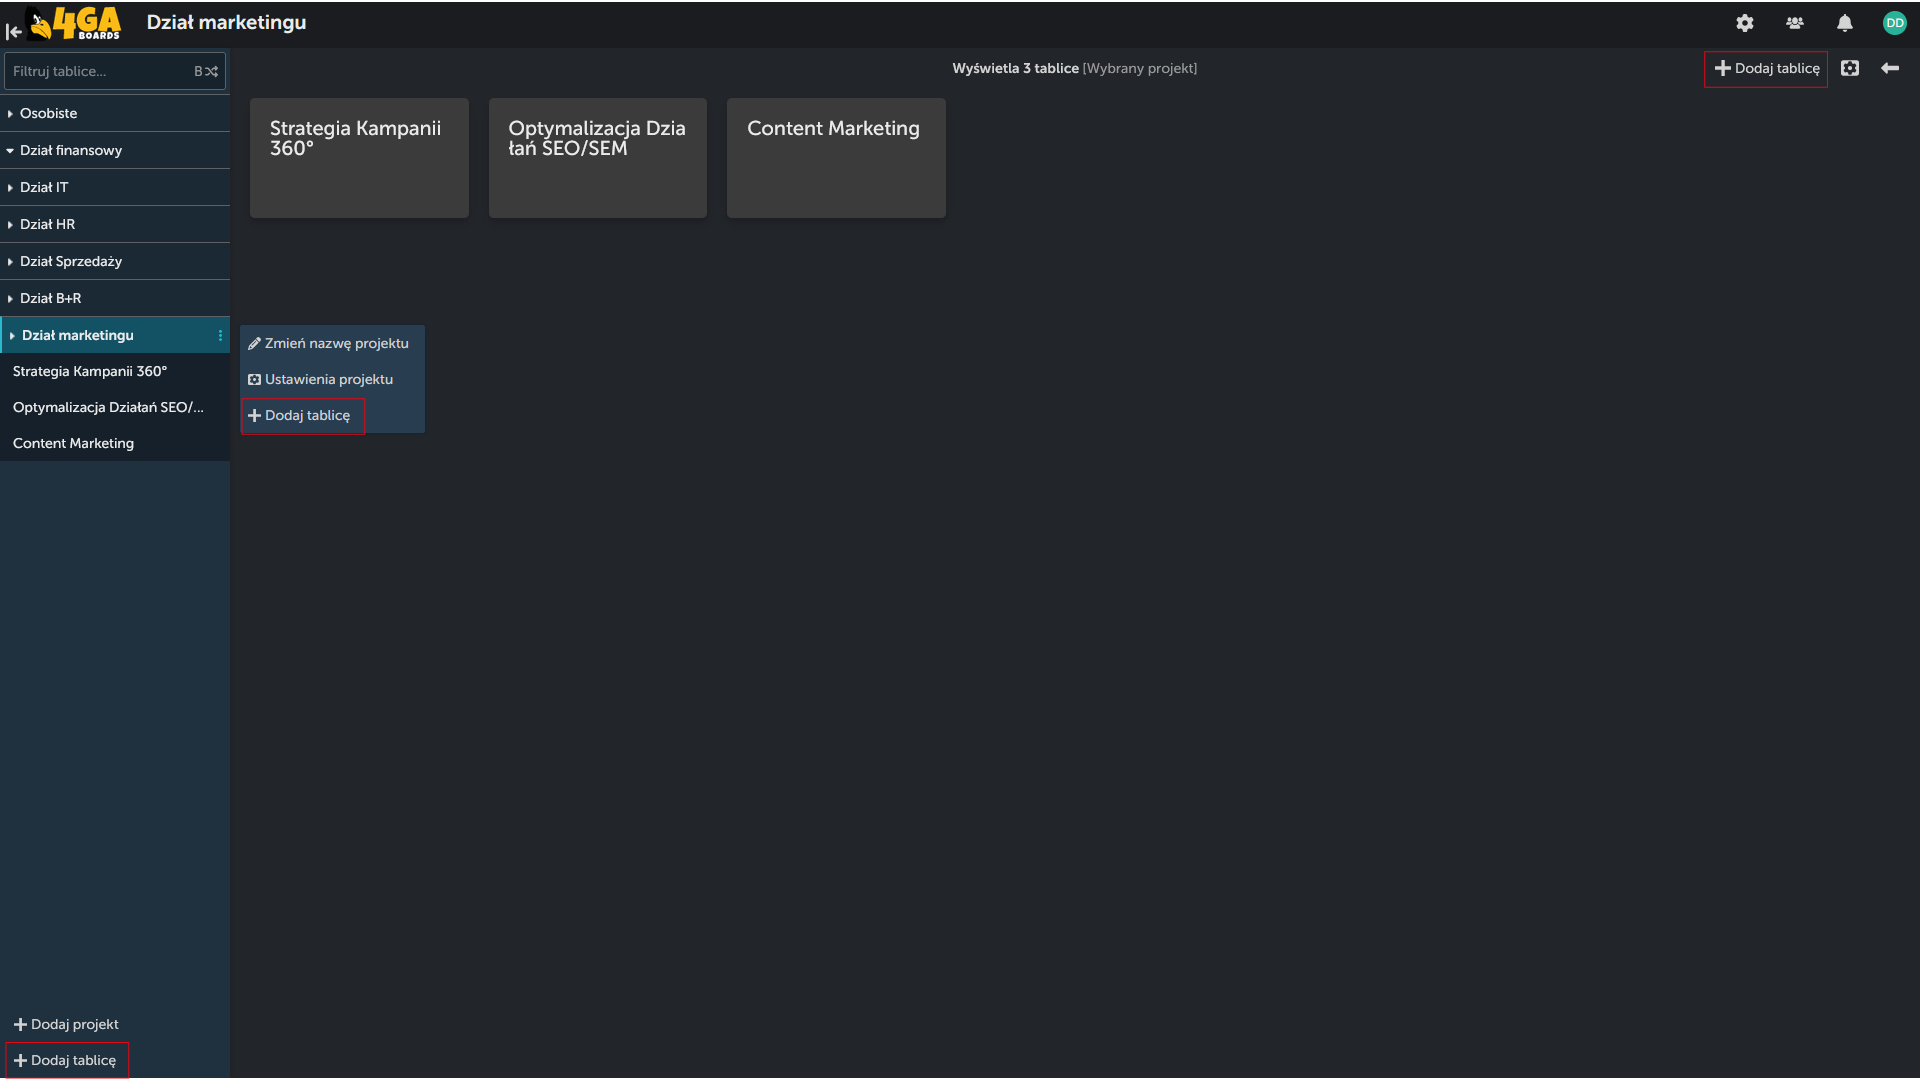Focus the Filtruj tablice input field
This screenshot has width=1920, height=1080.
point(98,71)
